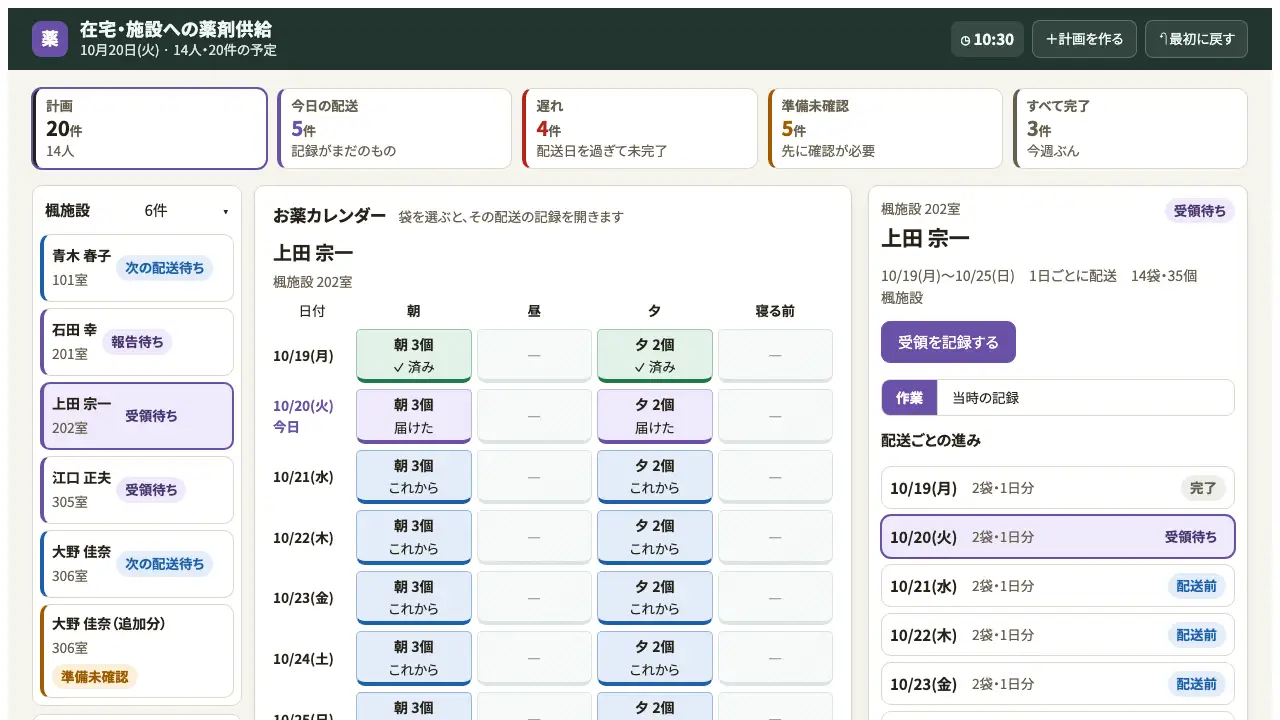Select today's morning bag marked 届けた
This screenshot has width=1280, height=720.
[414, 416]
